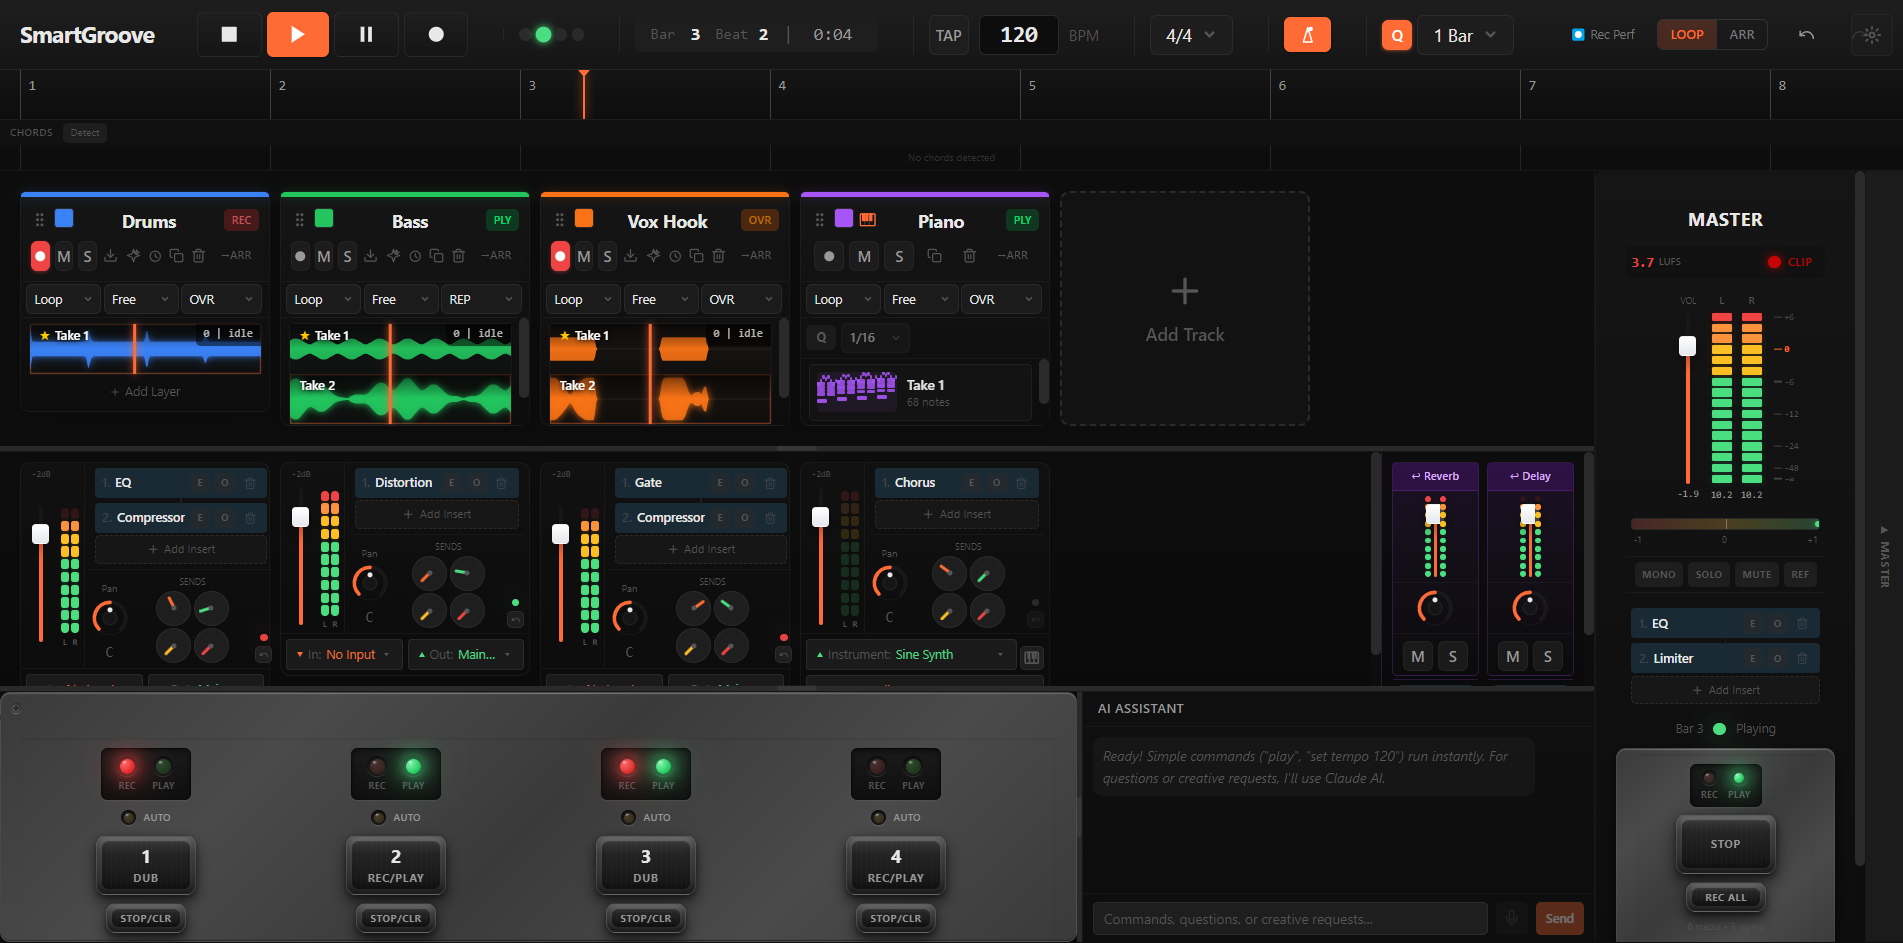Choose the Bass input from No Input dropdown
Screen dimensions: 1903x943
pos(344,655)
